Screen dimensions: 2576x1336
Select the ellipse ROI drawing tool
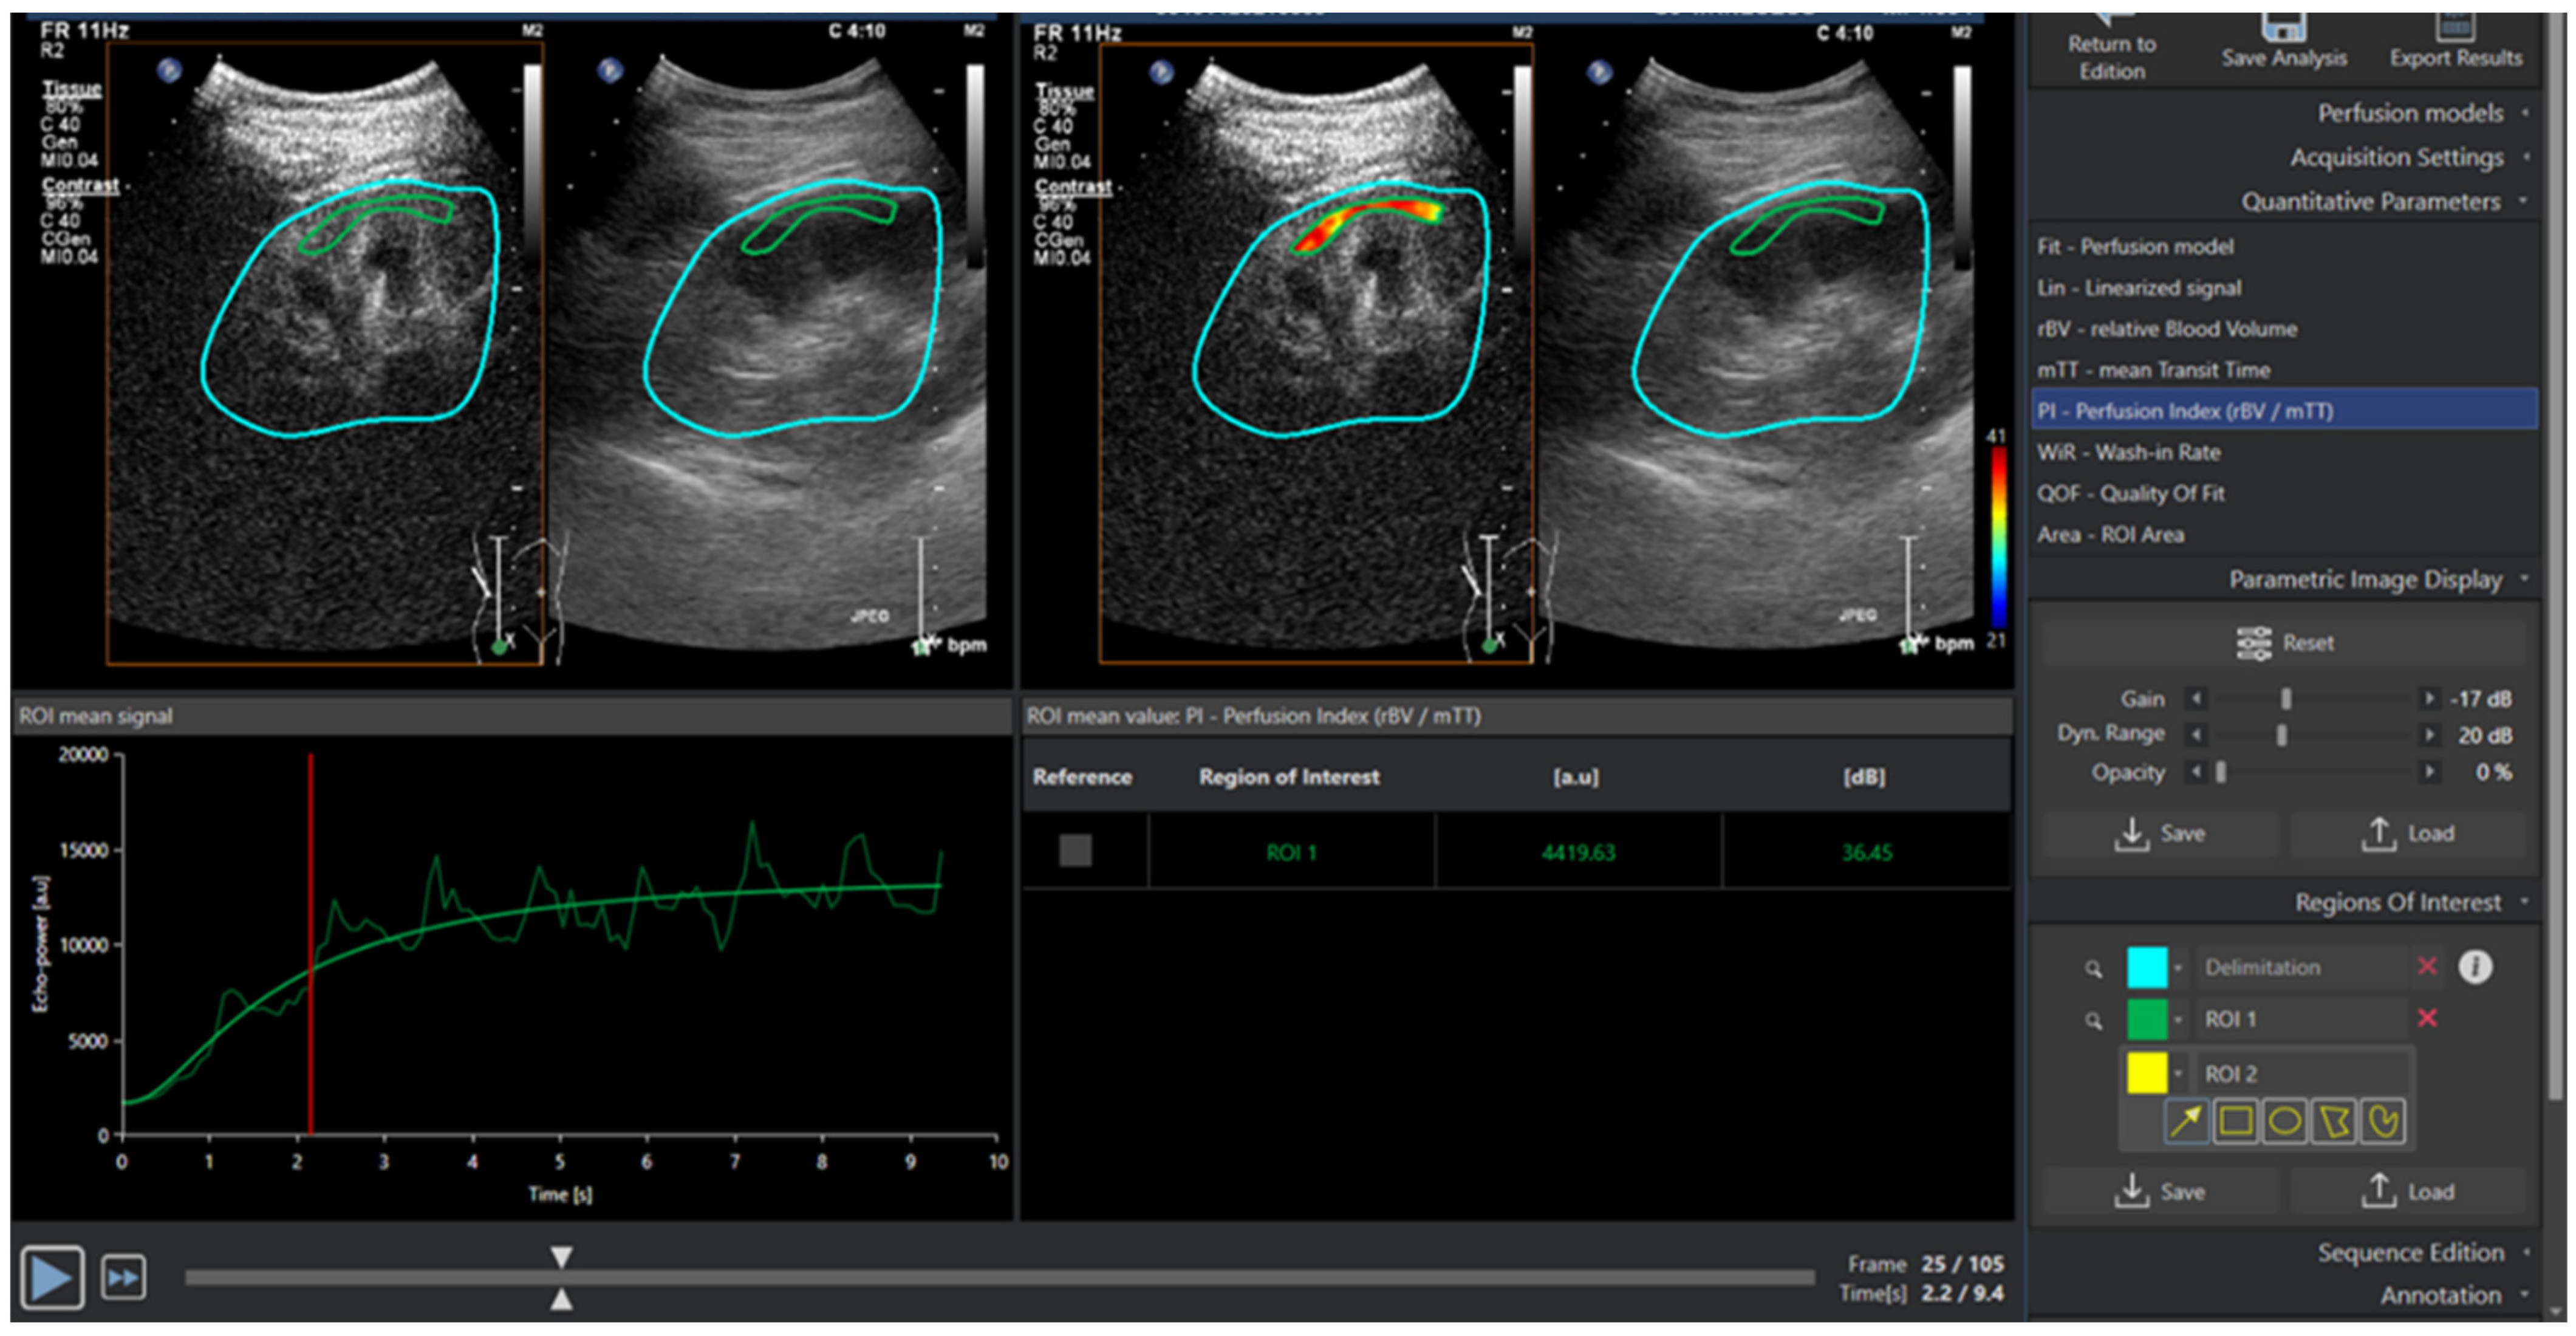click(x=2285, y=1121)
